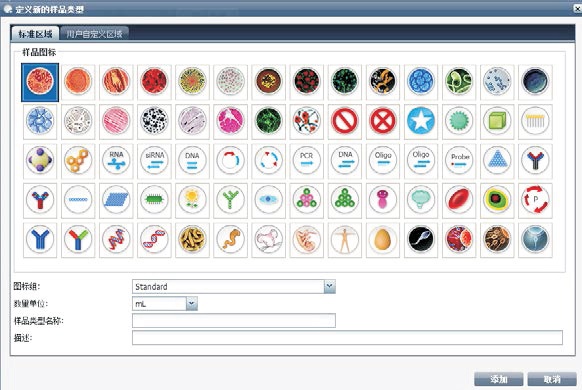
Task: Select the human figure icon
Action: (344, 240)
